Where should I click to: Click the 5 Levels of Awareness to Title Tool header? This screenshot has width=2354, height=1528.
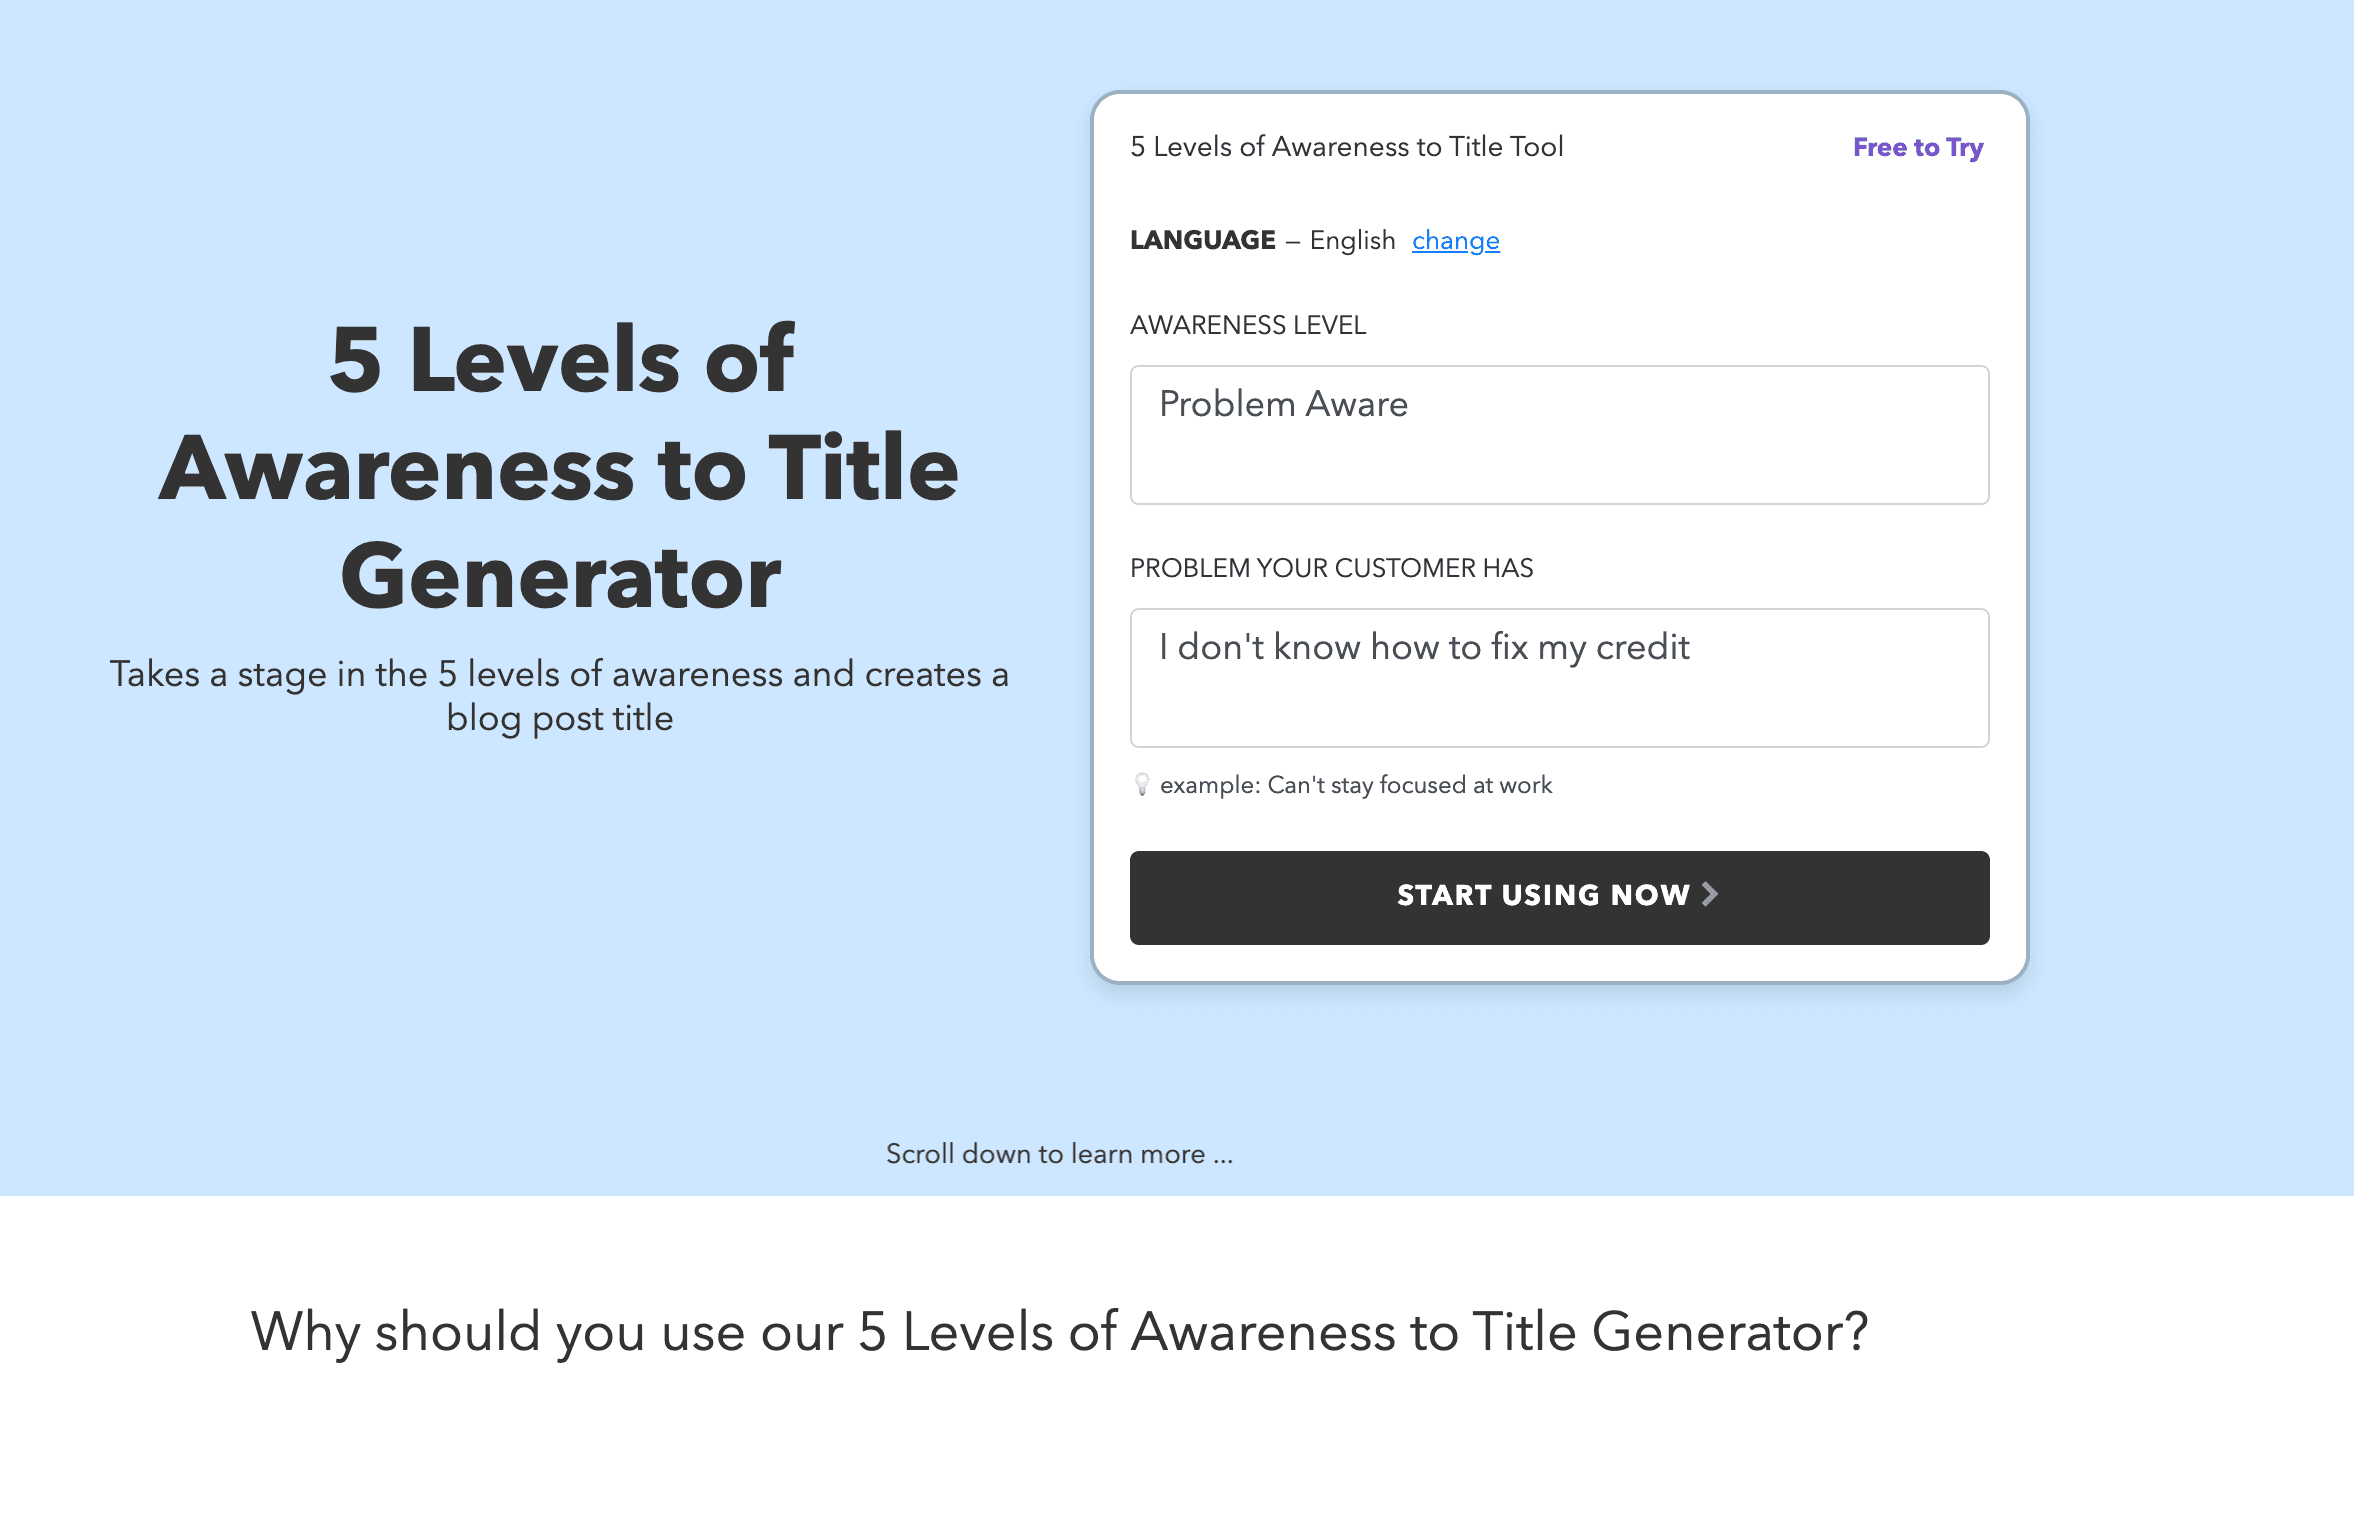(x=1346, y=147)
